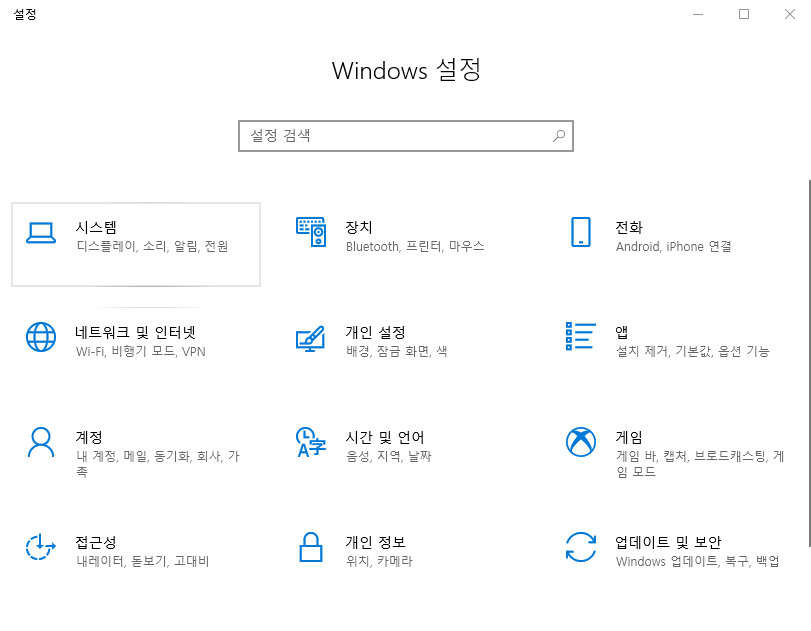
Task: Open the 네트워크 및 인터넷 globe icon
Action: pos(41,337)
